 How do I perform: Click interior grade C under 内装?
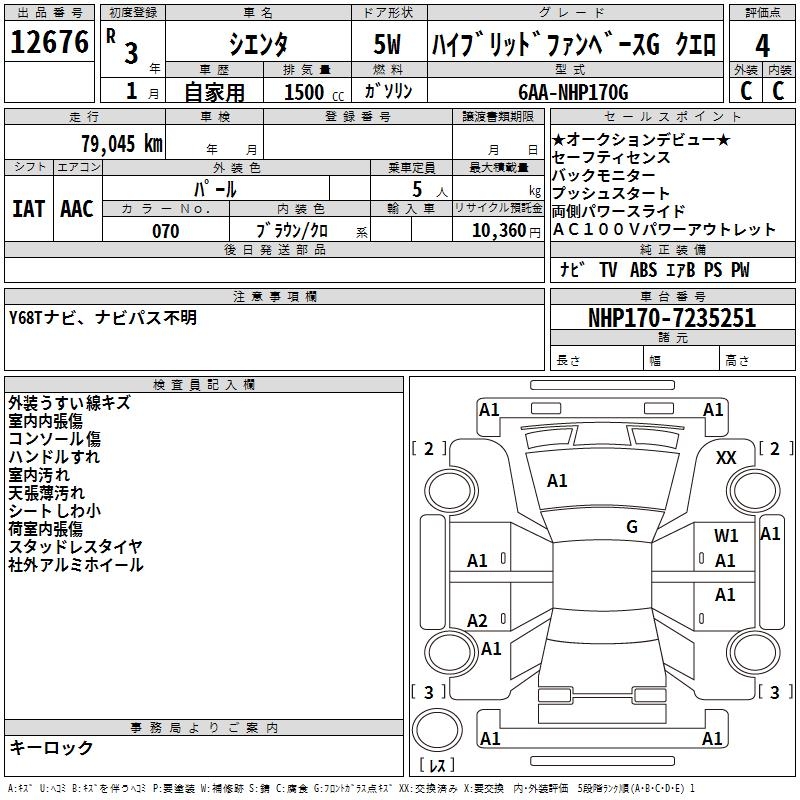click(778, 91)
